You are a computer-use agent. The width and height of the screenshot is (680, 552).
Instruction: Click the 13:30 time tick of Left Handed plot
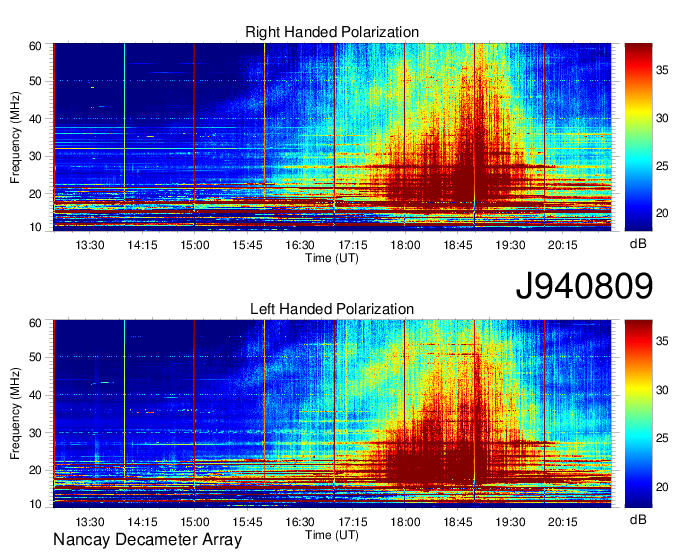pyautogui.click(x=90, y=522)
